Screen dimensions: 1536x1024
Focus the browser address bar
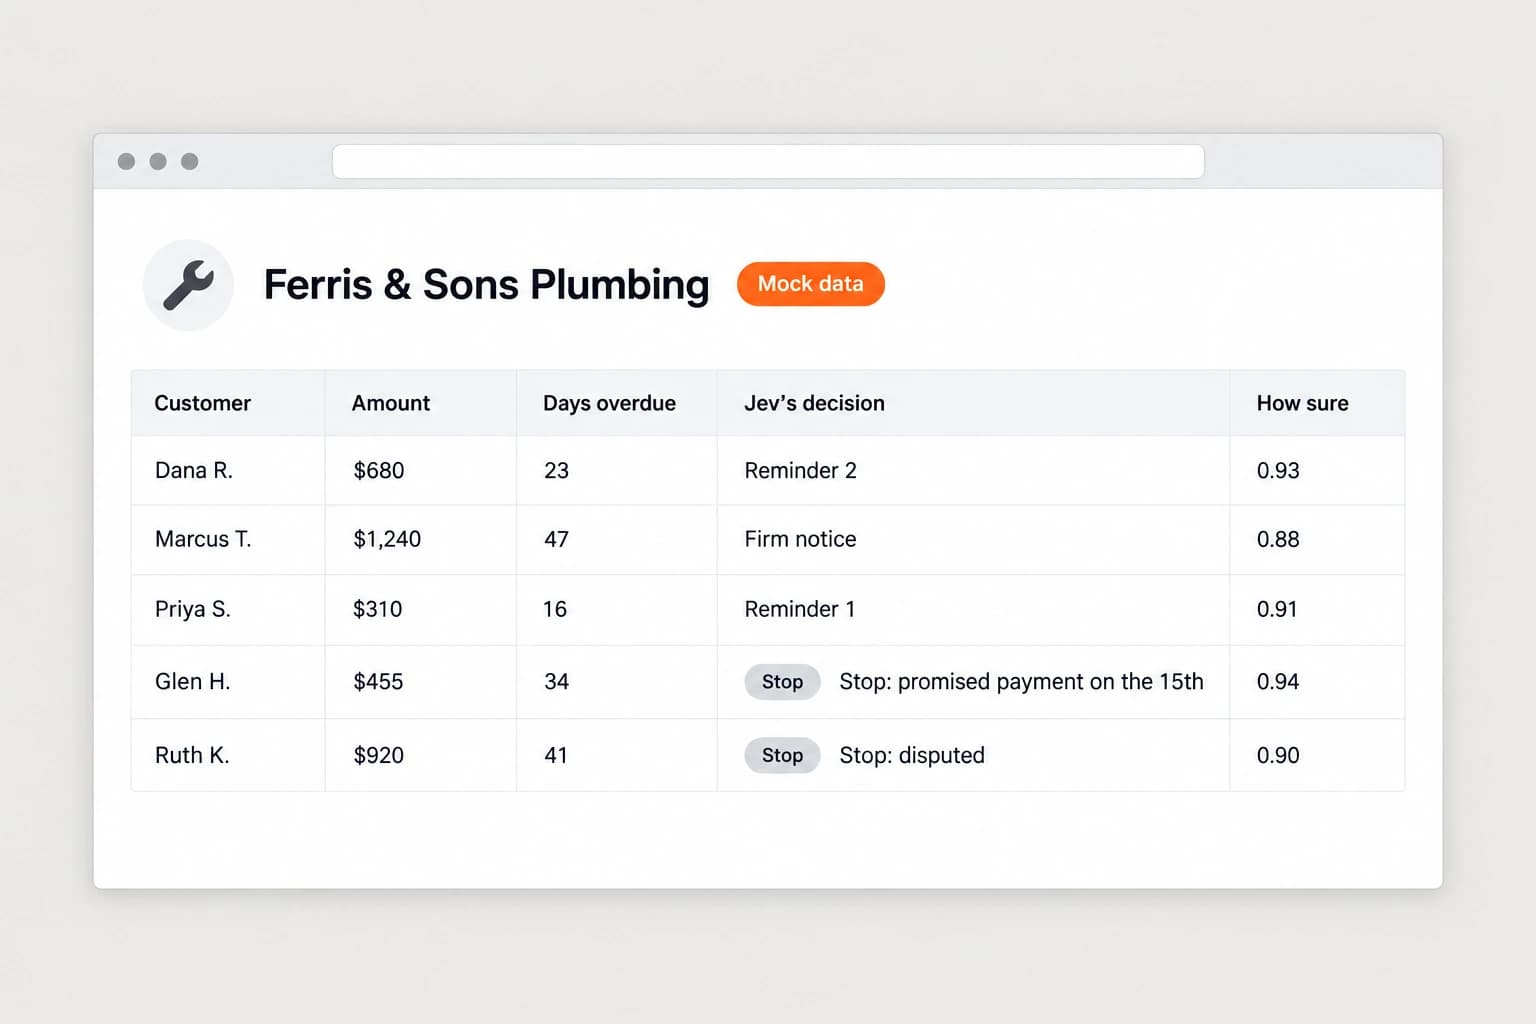768,161
